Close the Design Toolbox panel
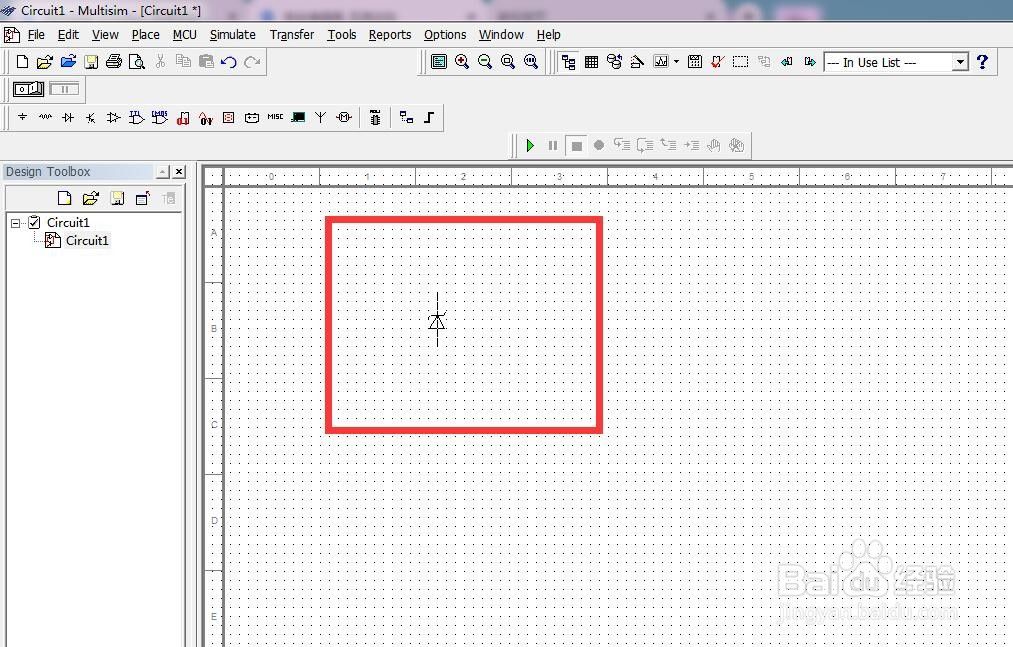The image size is (1013, 647). pyautogui.click(x=180, y=172)
